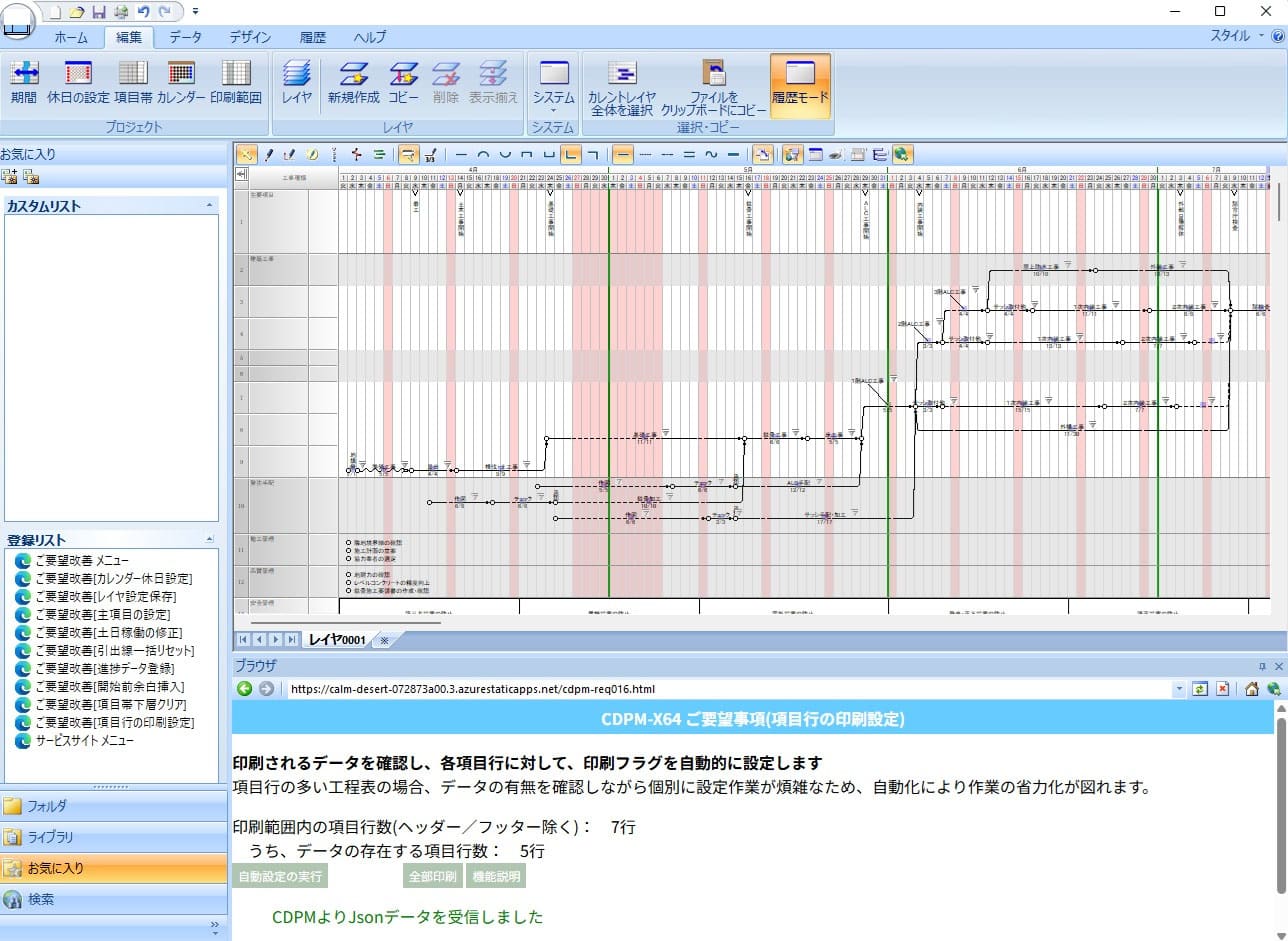Click the 機能説明 button
This screenshot has height=941, width=1288.
(496, 877)
